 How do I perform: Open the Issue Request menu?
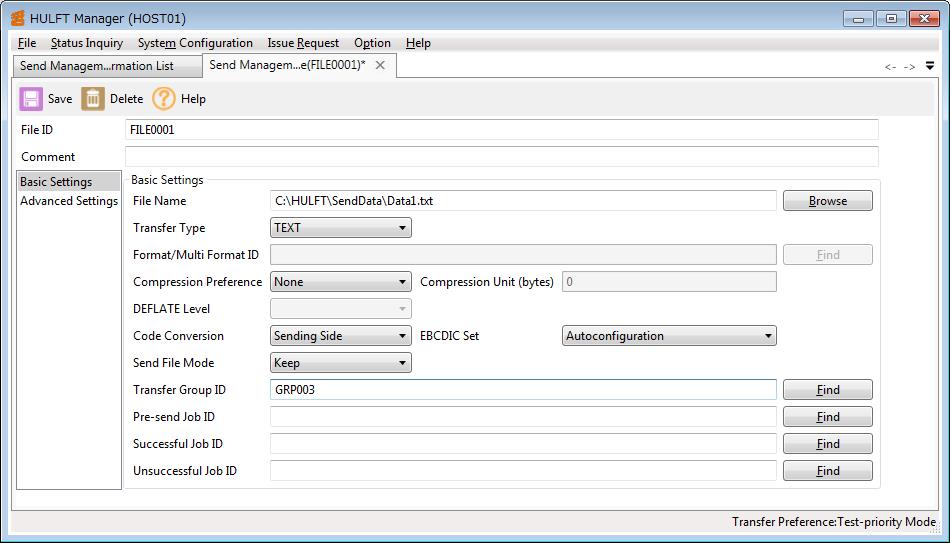tap(304, 43)
